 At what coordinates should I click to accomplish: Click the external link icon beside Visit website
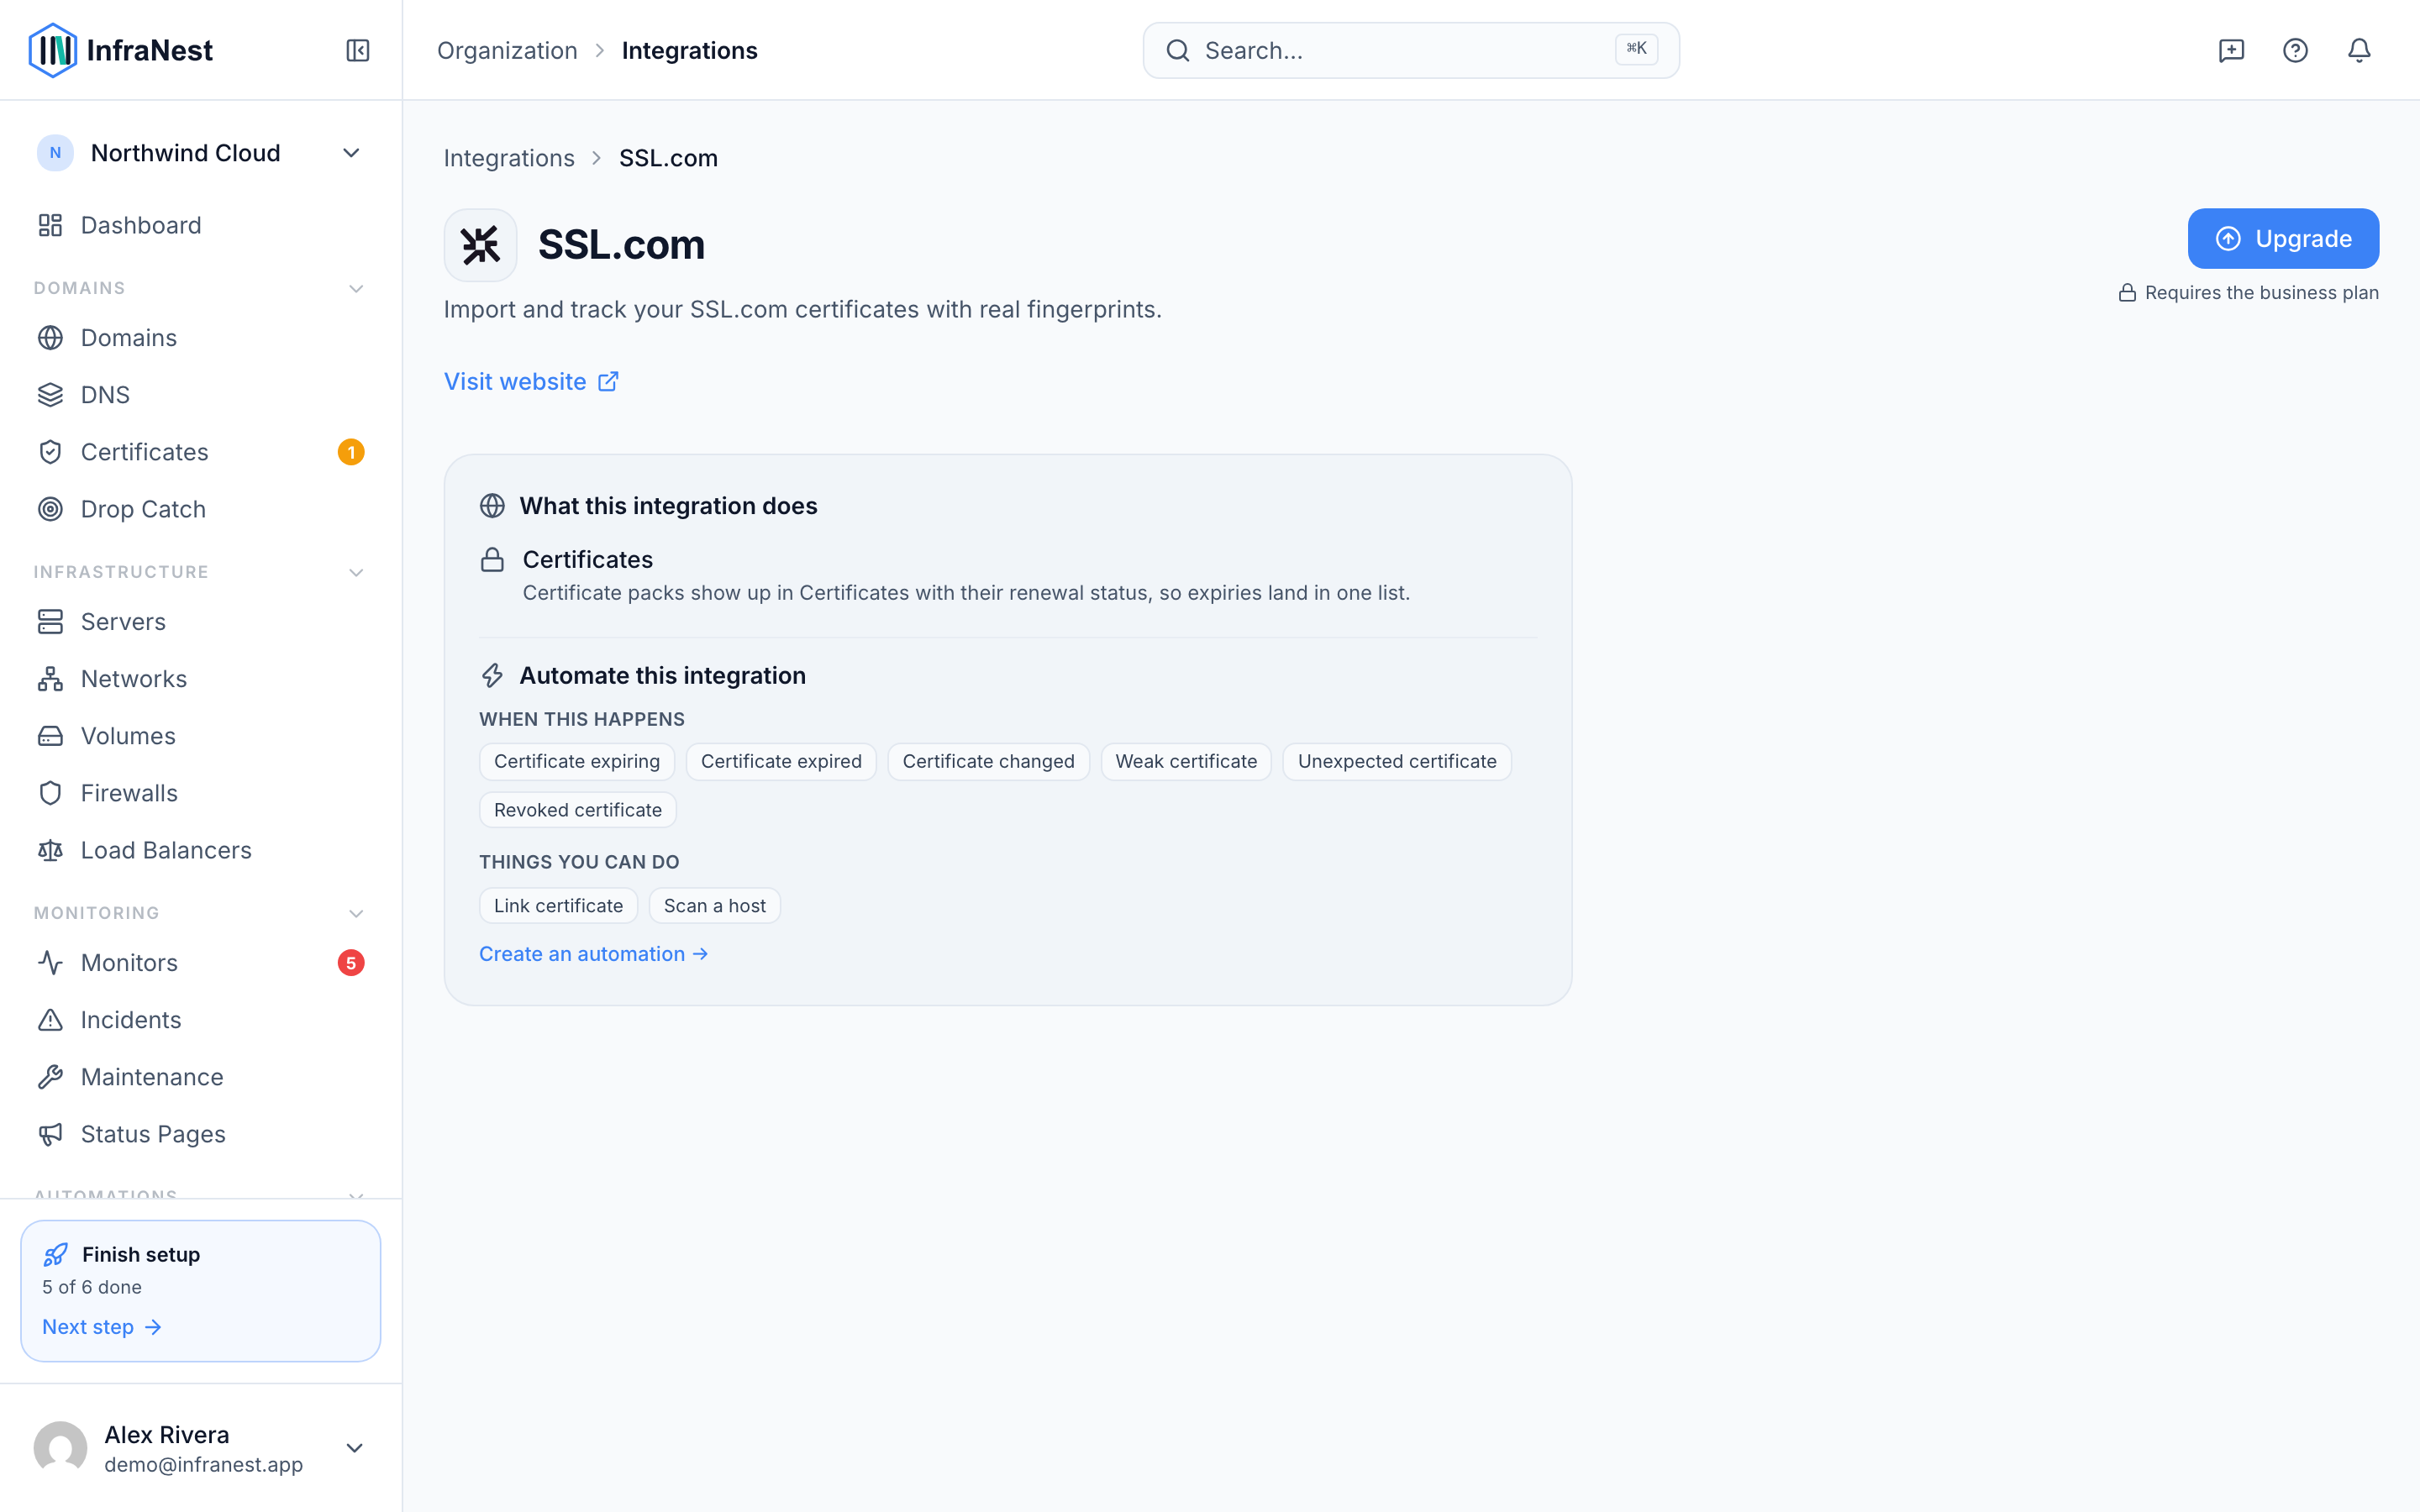(x=608, y=382)
